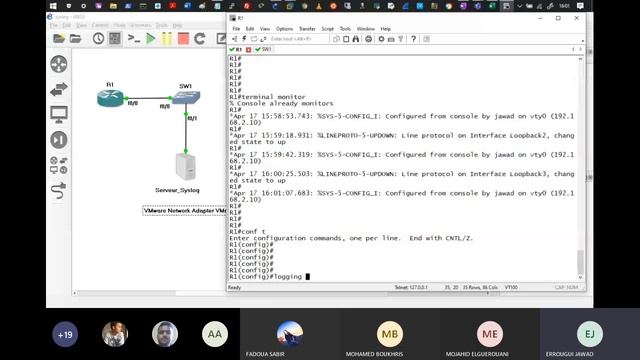
Task: Click session manager icon in terminal toolbar
Action: click(235, 39)
